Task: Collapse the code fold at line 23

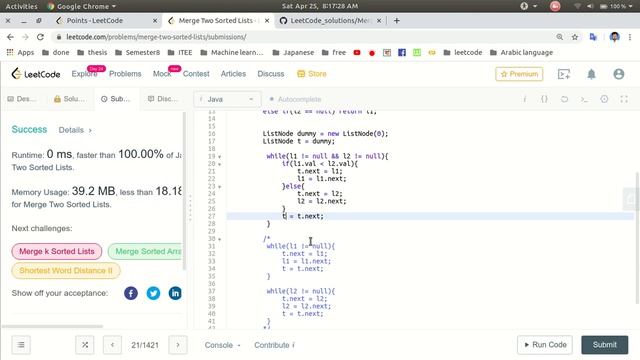Action: [220, 187]
